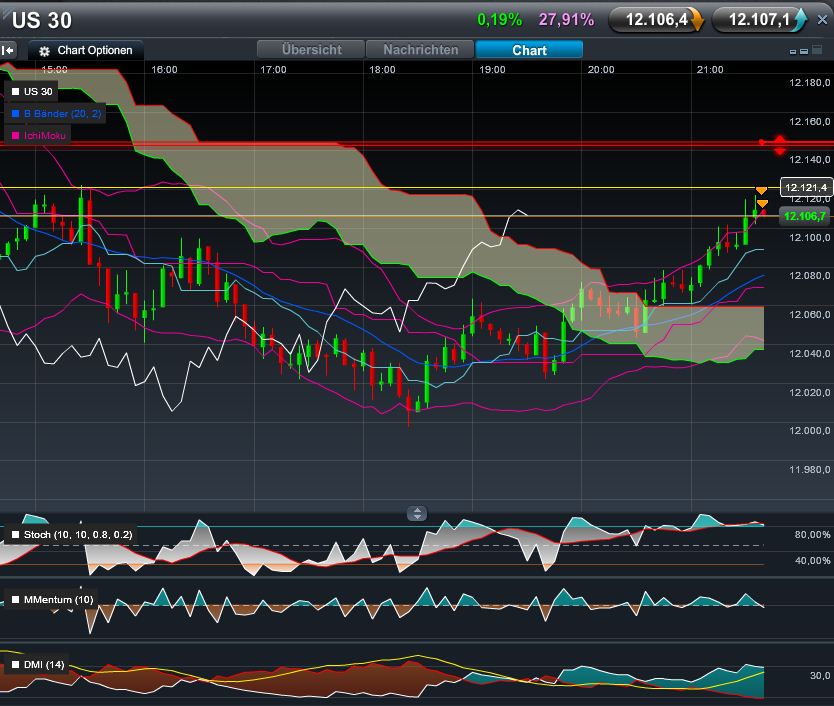Open Chart Optionen via the gear icon

coord(44,49)
